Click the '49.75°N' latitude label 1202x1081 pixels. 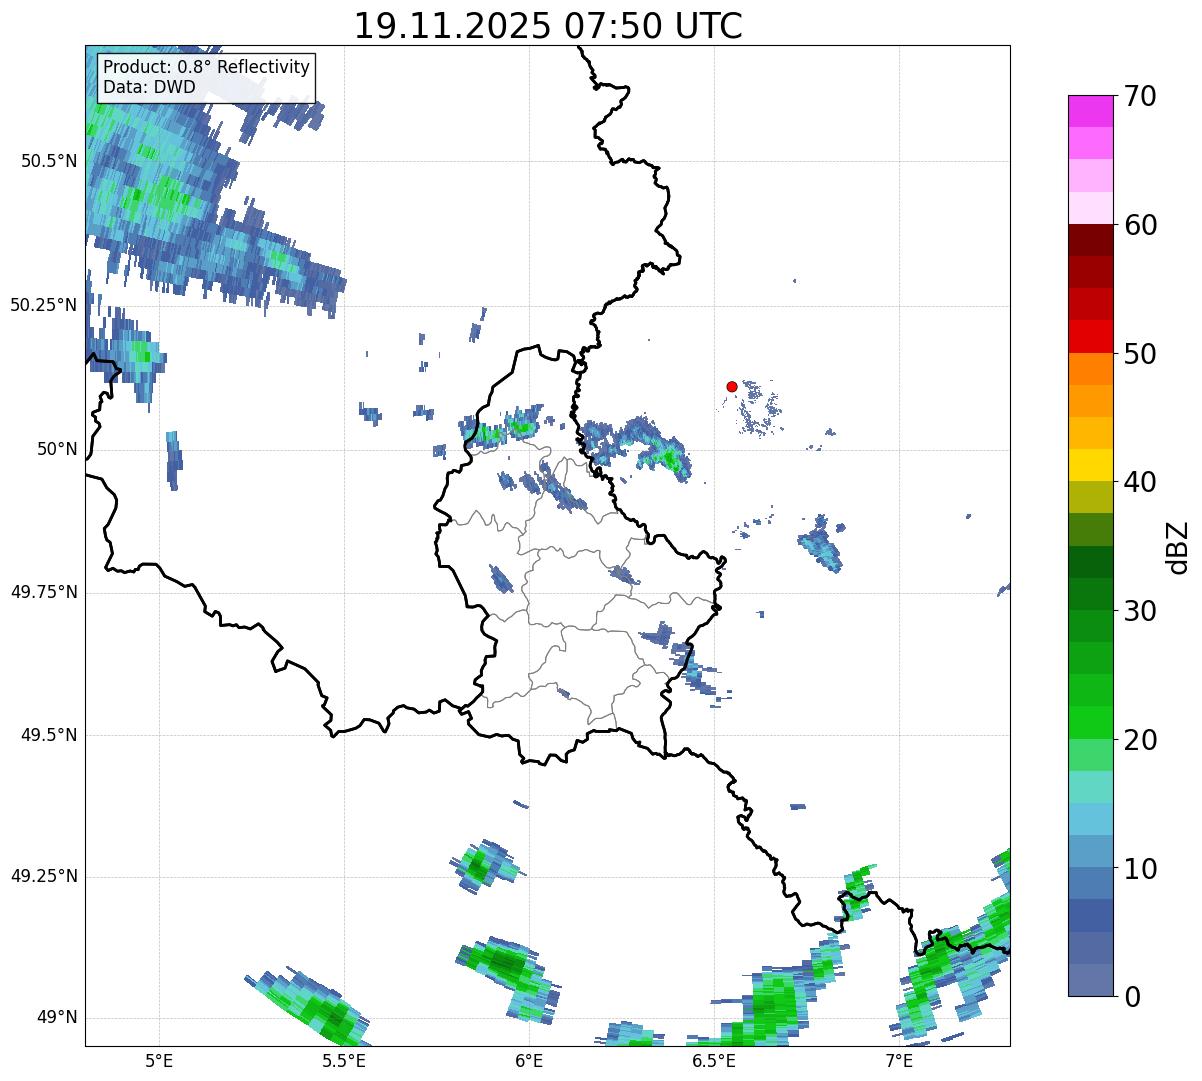click(43, 592)
